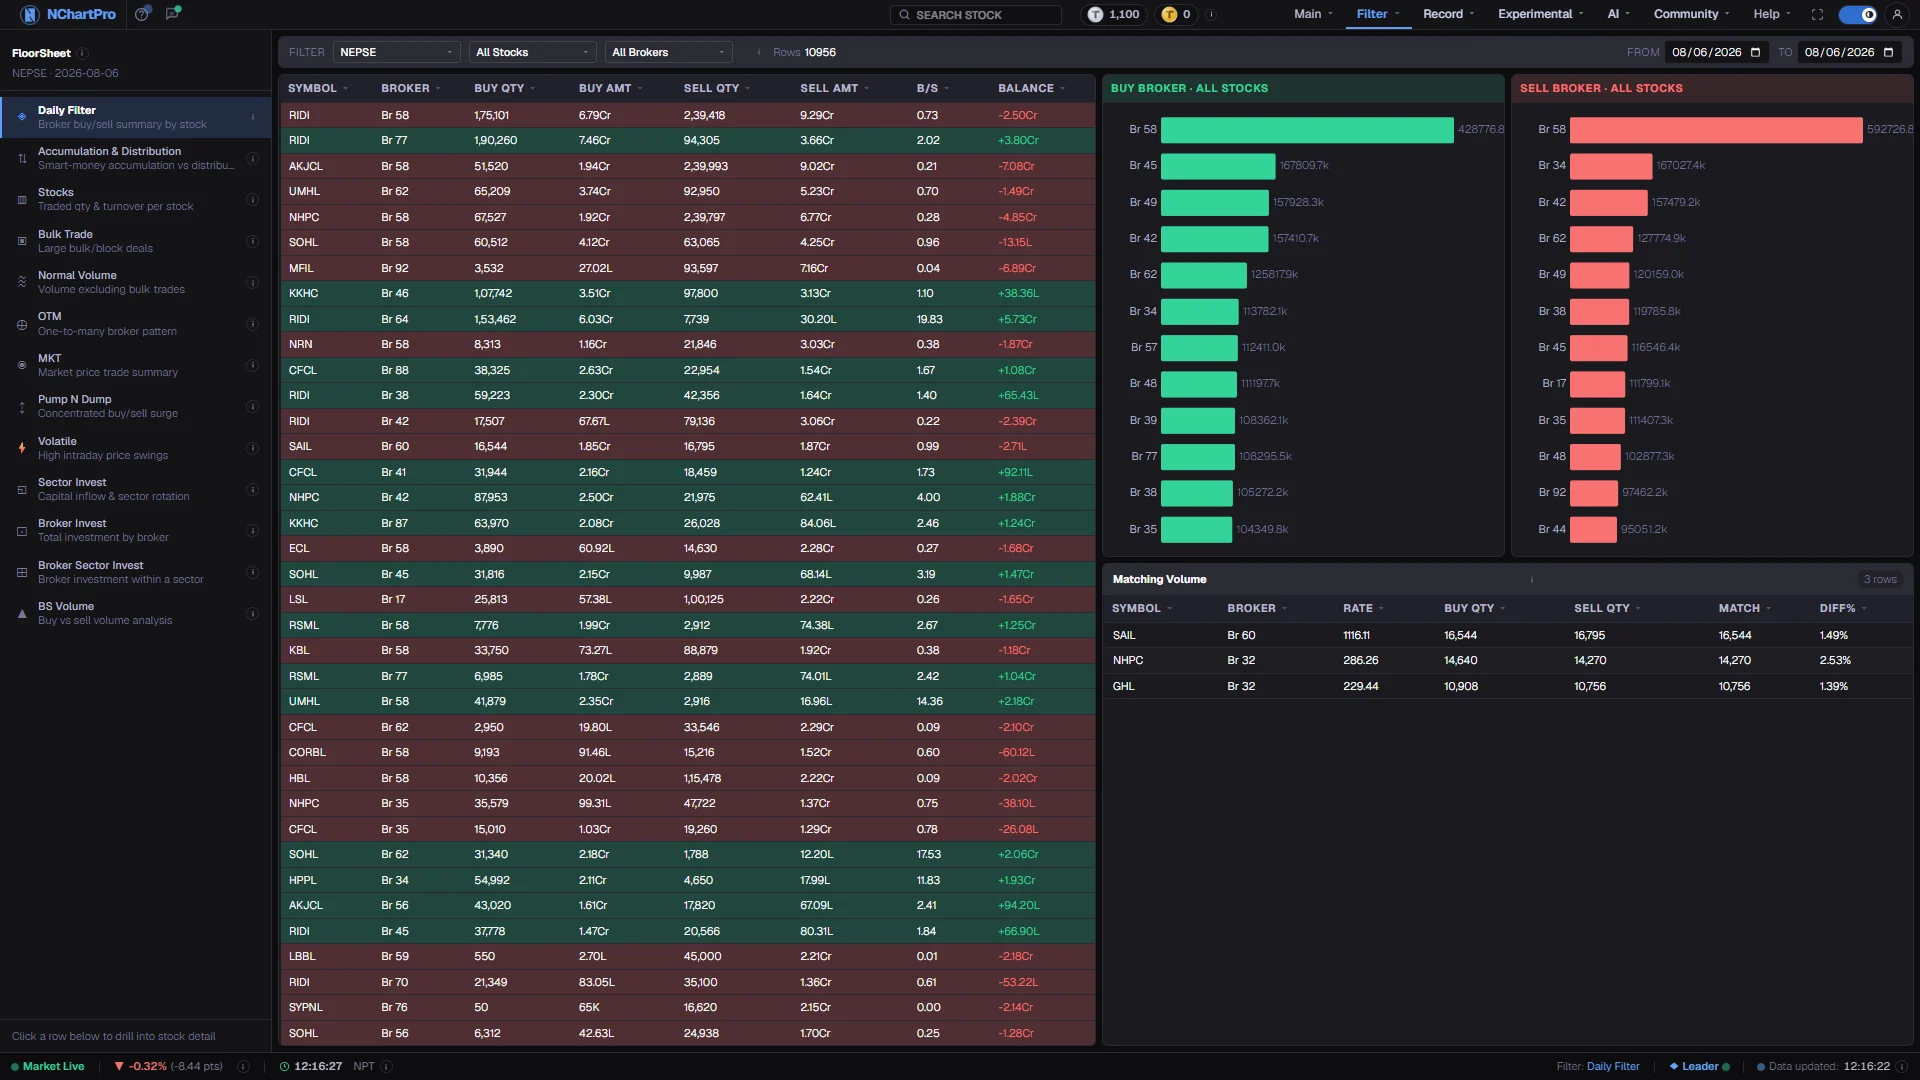The image size is (1920, 1080).
Task: Open the help icon next to NChartPro logo
Action: pos(142,14)
